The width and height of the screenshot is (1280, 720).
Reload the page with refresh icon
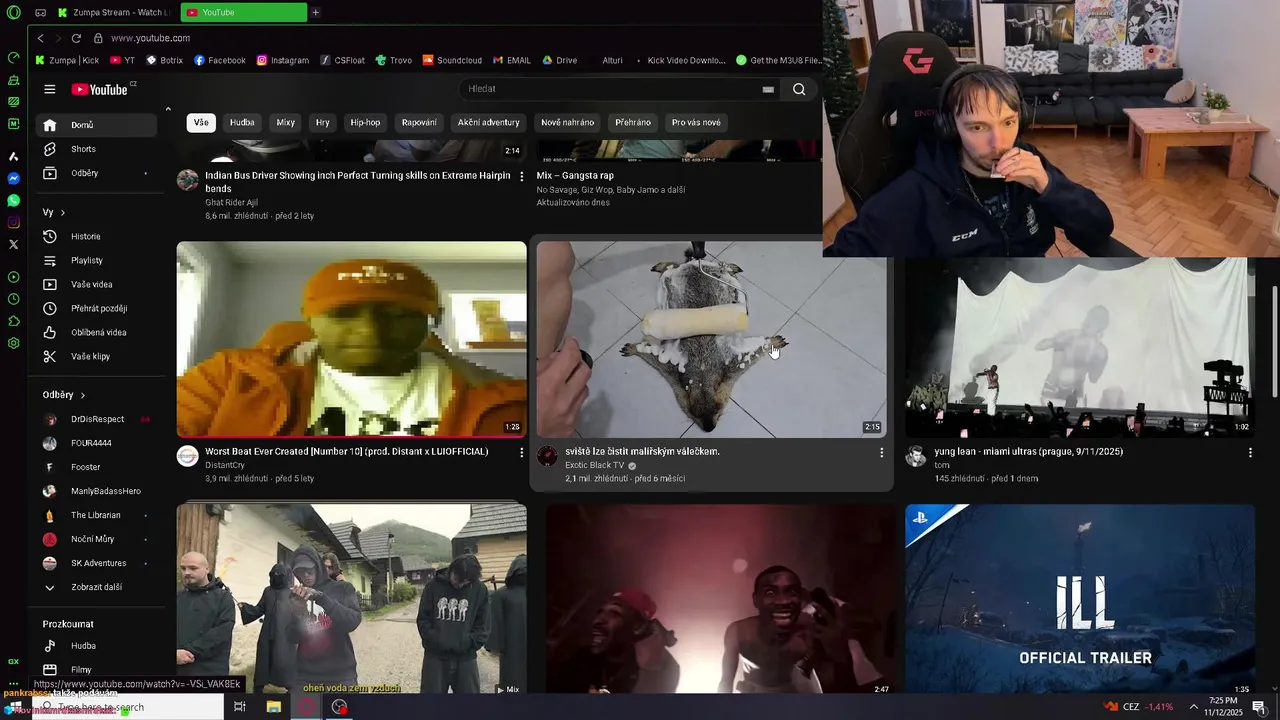click(76, 38)
